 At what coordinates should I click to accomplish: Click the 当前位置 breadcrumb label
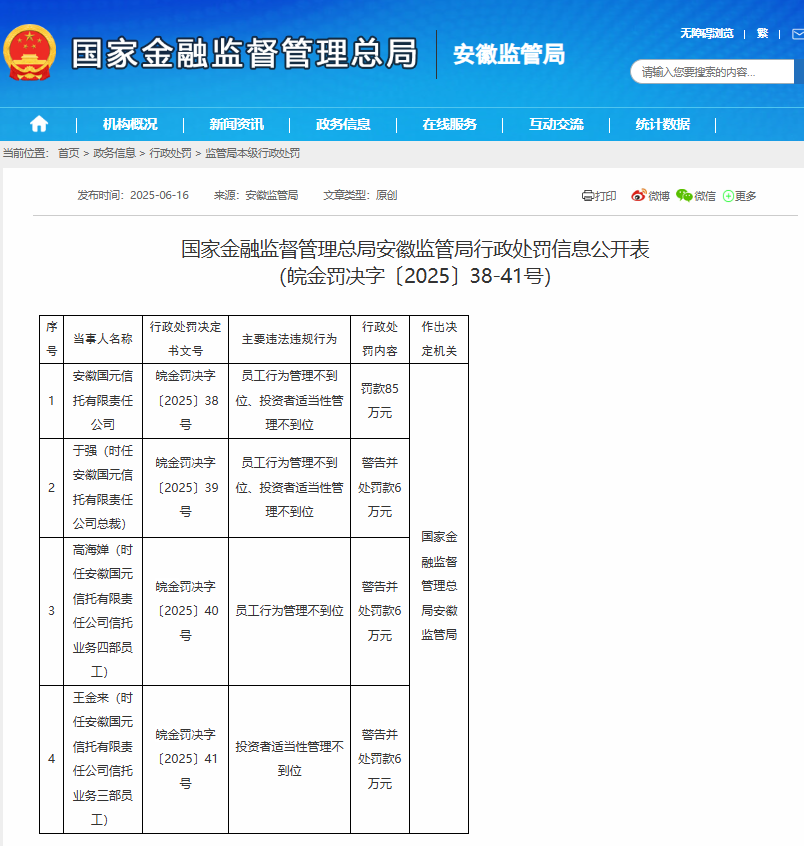click(25, 153)
